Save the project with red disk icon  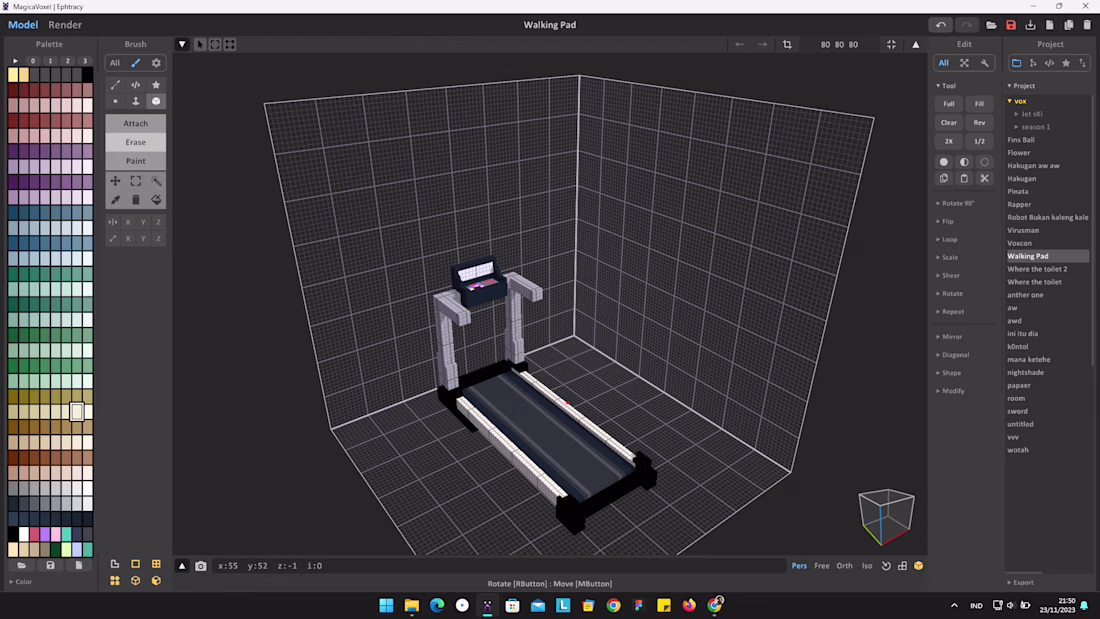point(1011,25)
